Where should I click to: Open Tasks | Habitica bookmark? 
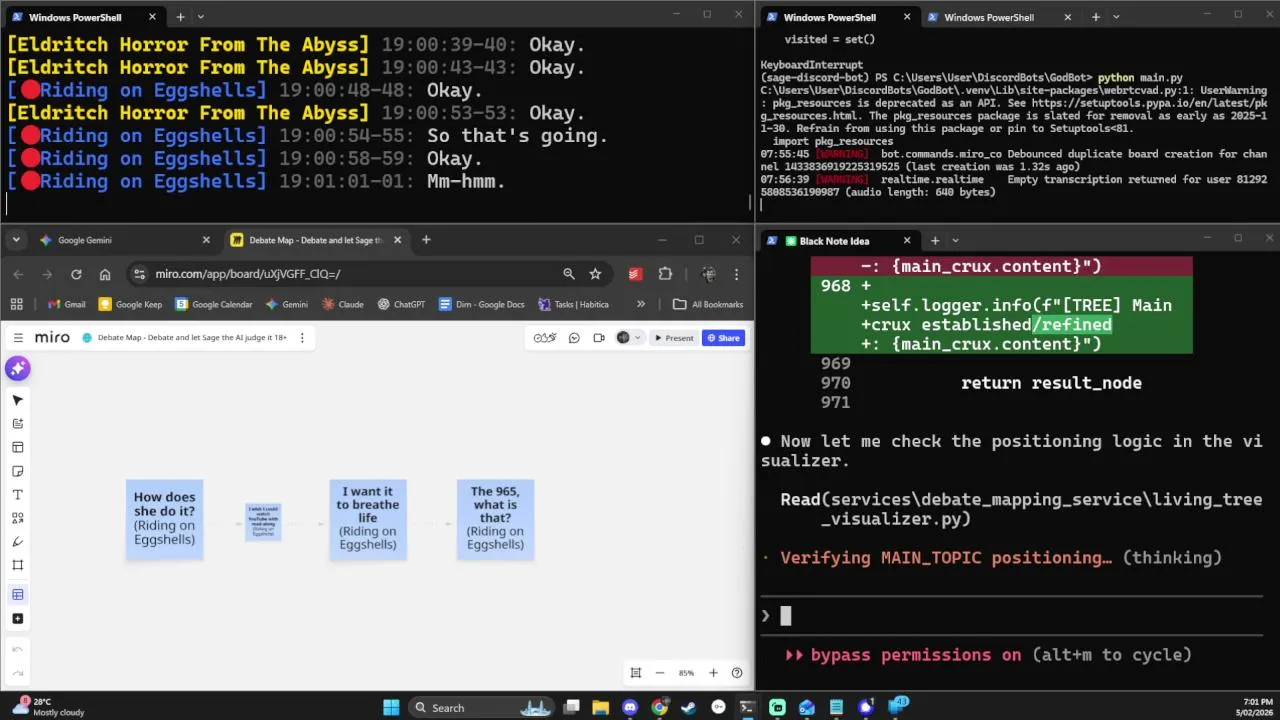tap(573, 304)
